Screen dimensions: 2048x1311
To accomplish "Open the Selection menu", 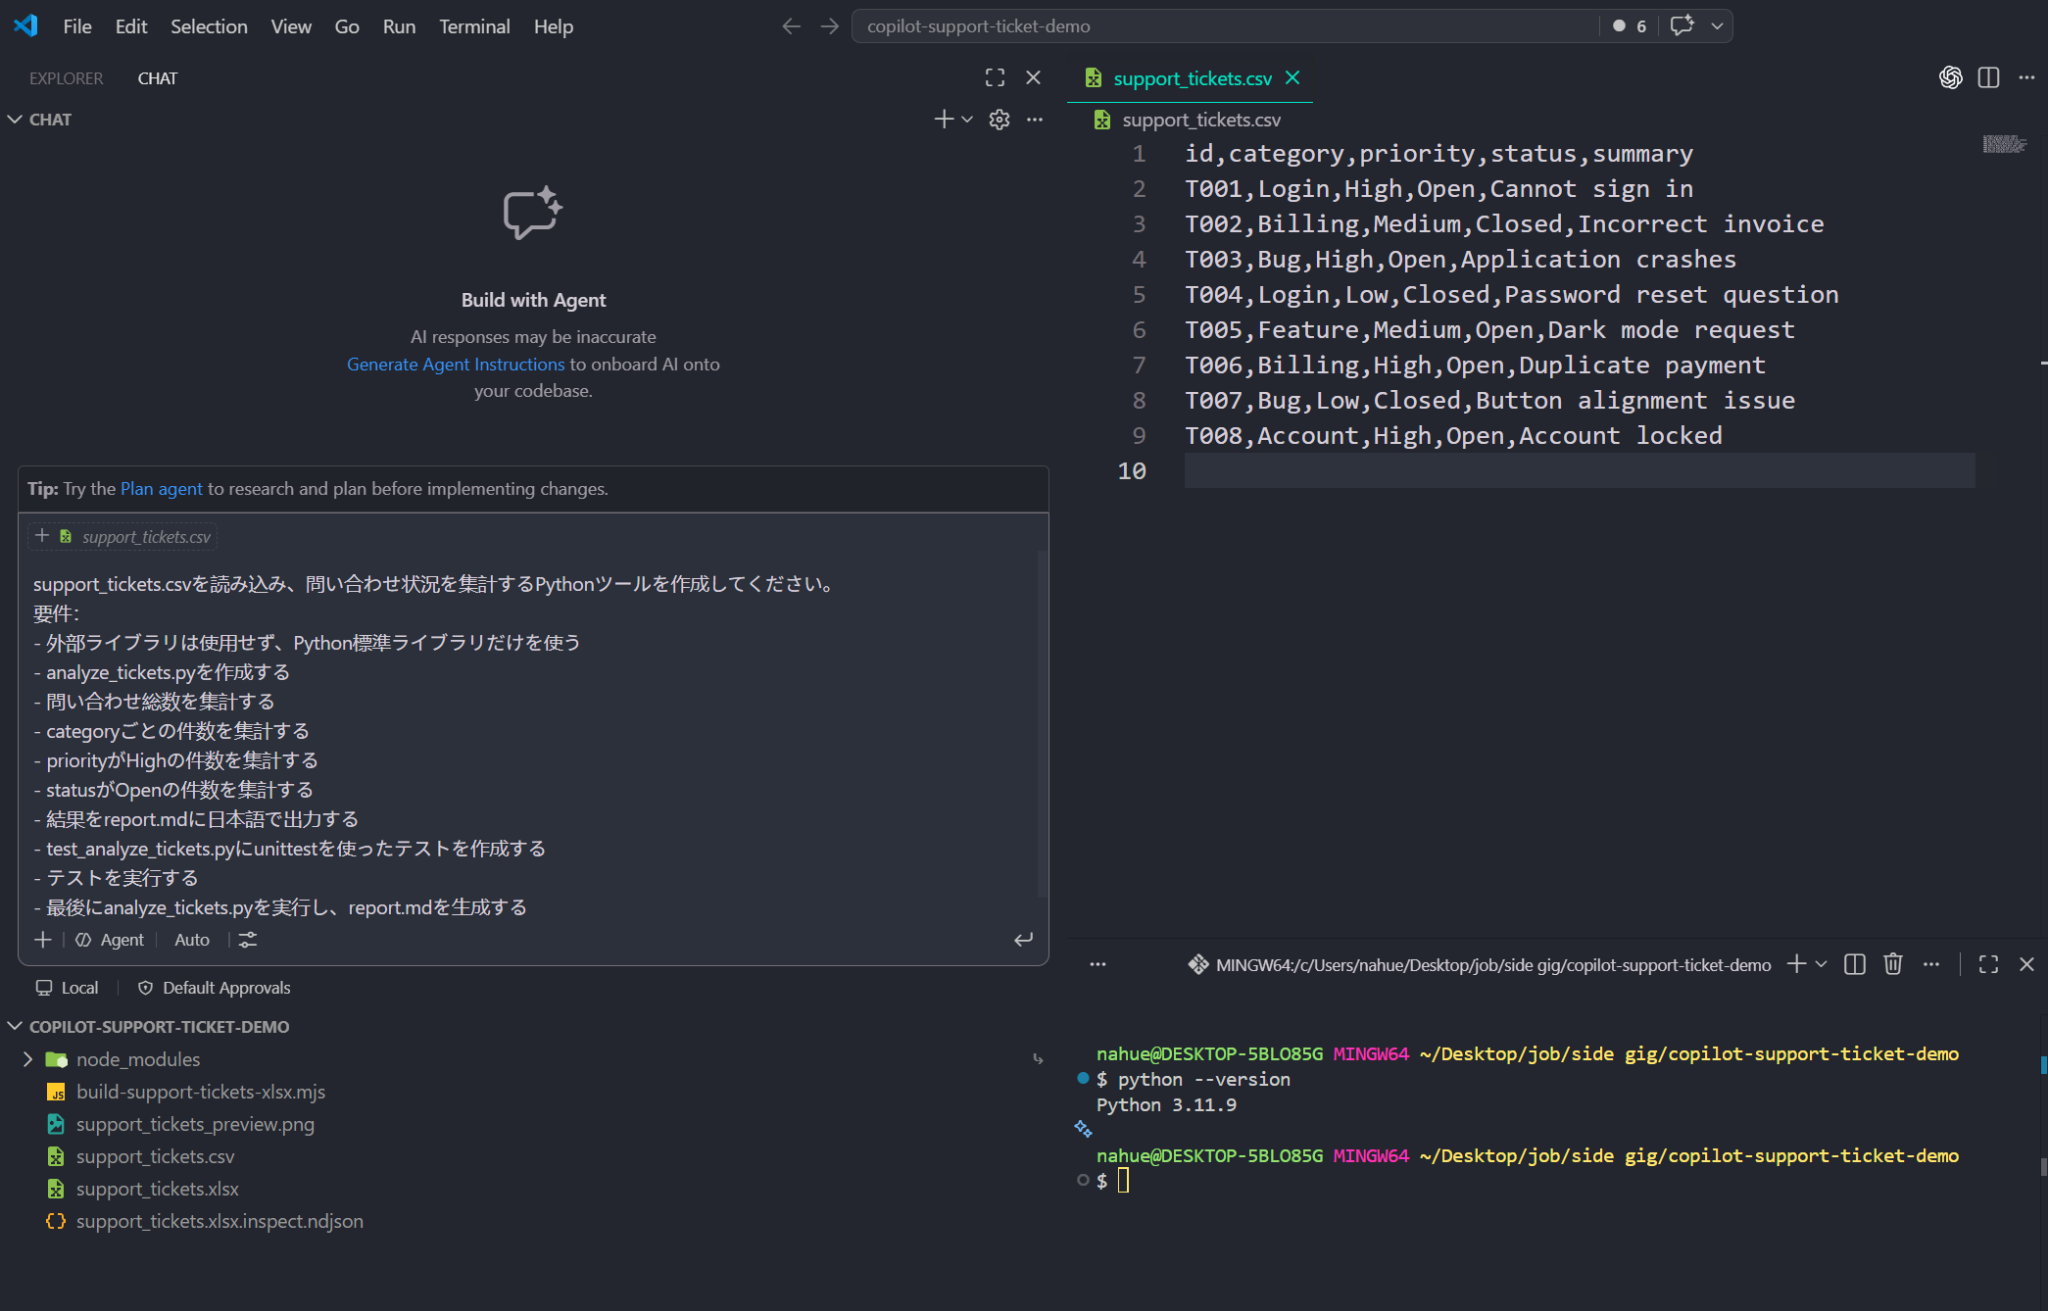I will [x=209, y=27].
